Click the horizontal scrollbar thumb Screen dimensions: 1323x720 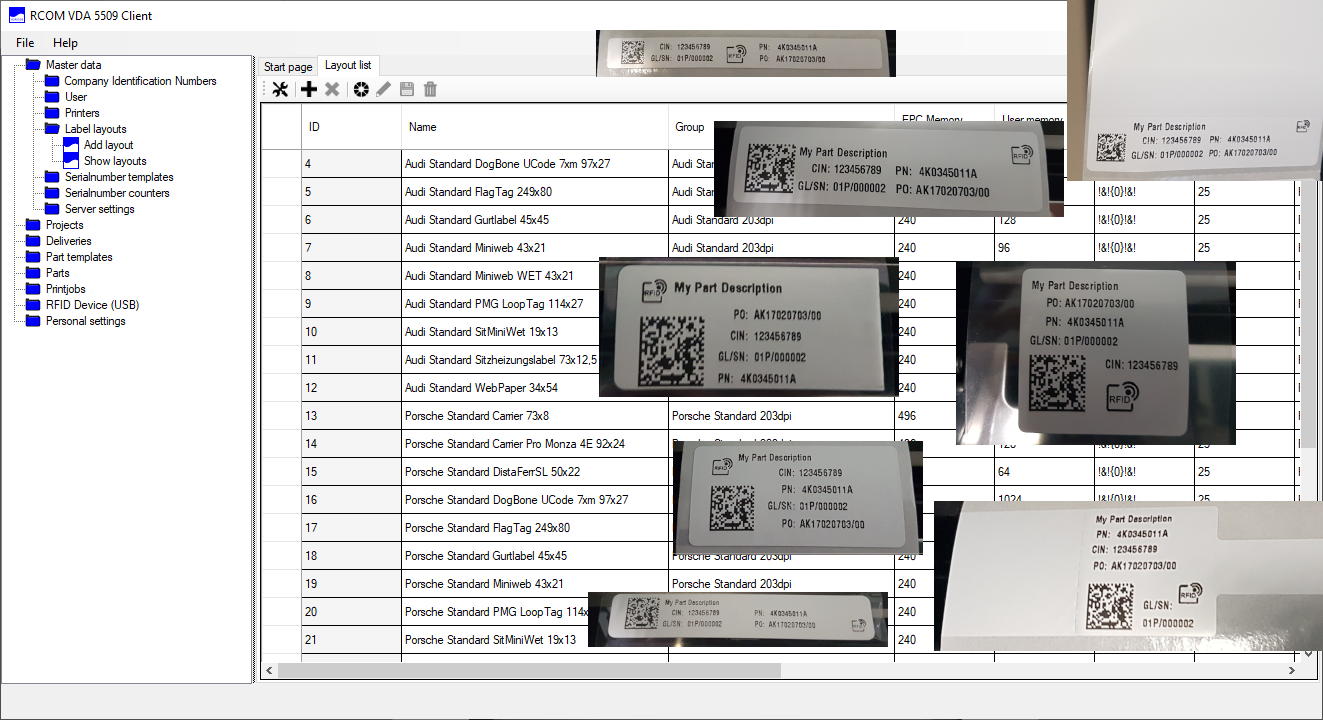529,671
